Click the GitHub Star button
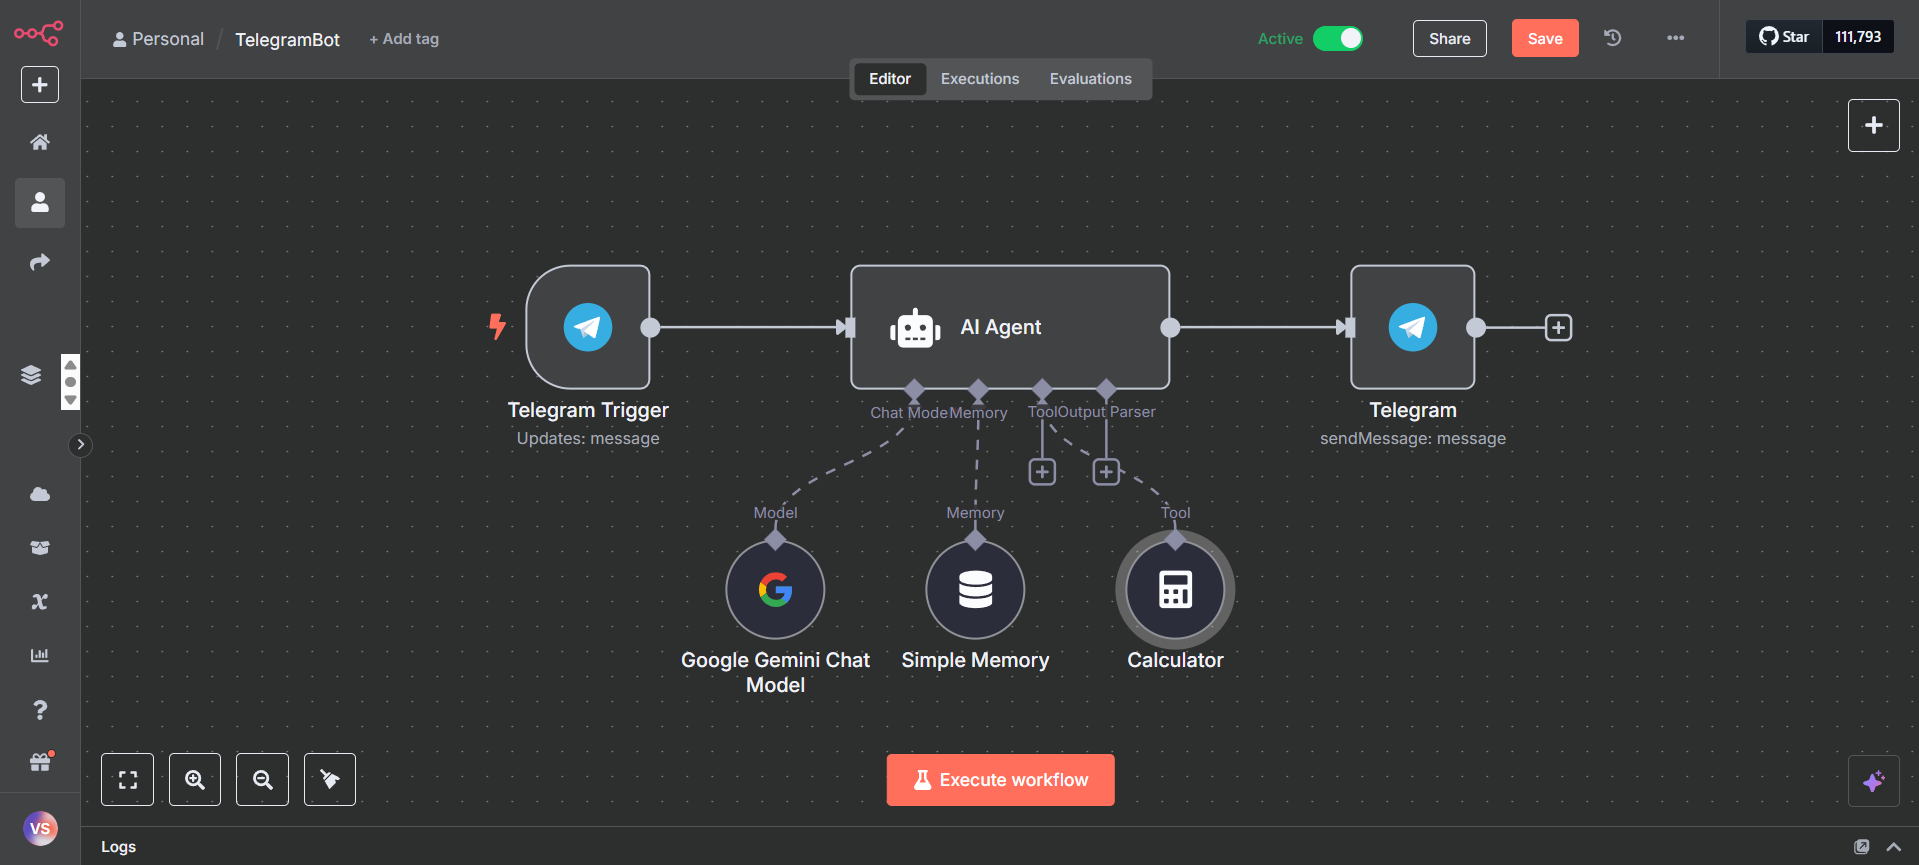The height and width of the screenshot is (865, 1919). tap(1784, 37)
